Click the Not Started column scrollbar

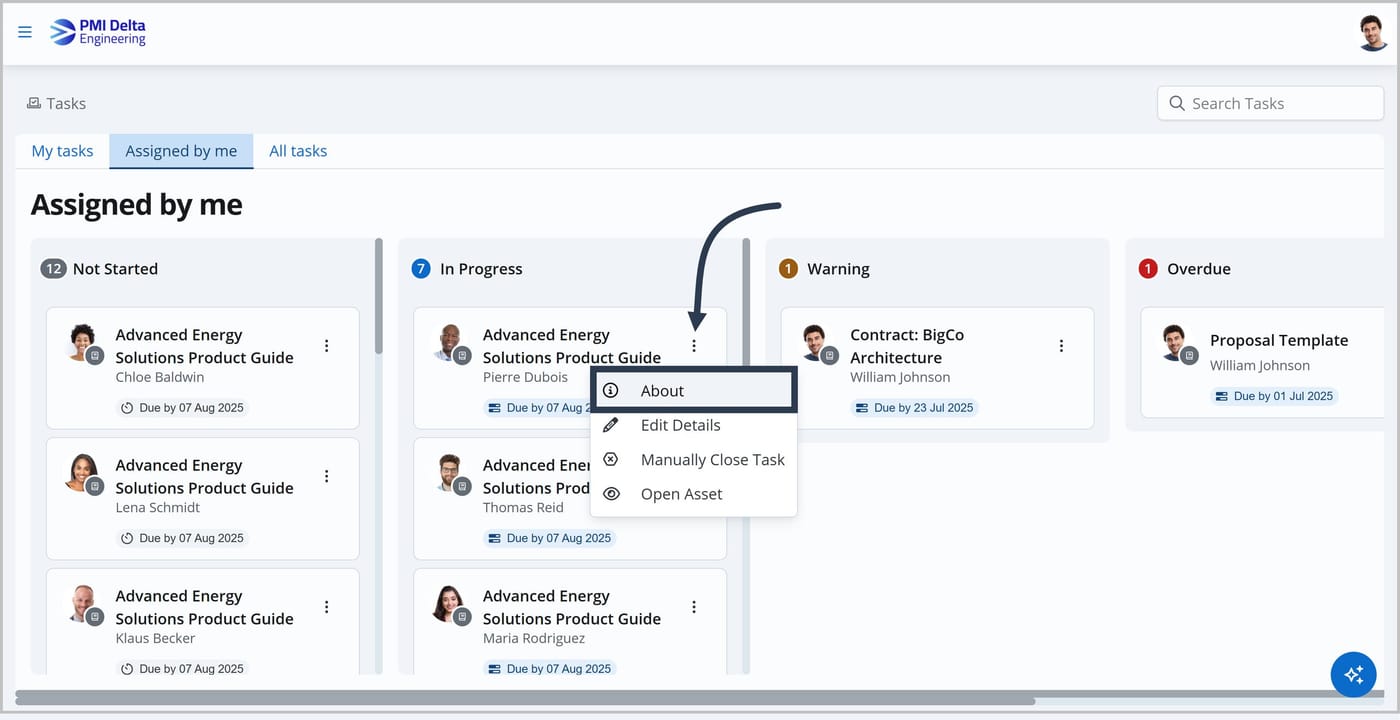point(378,296)
